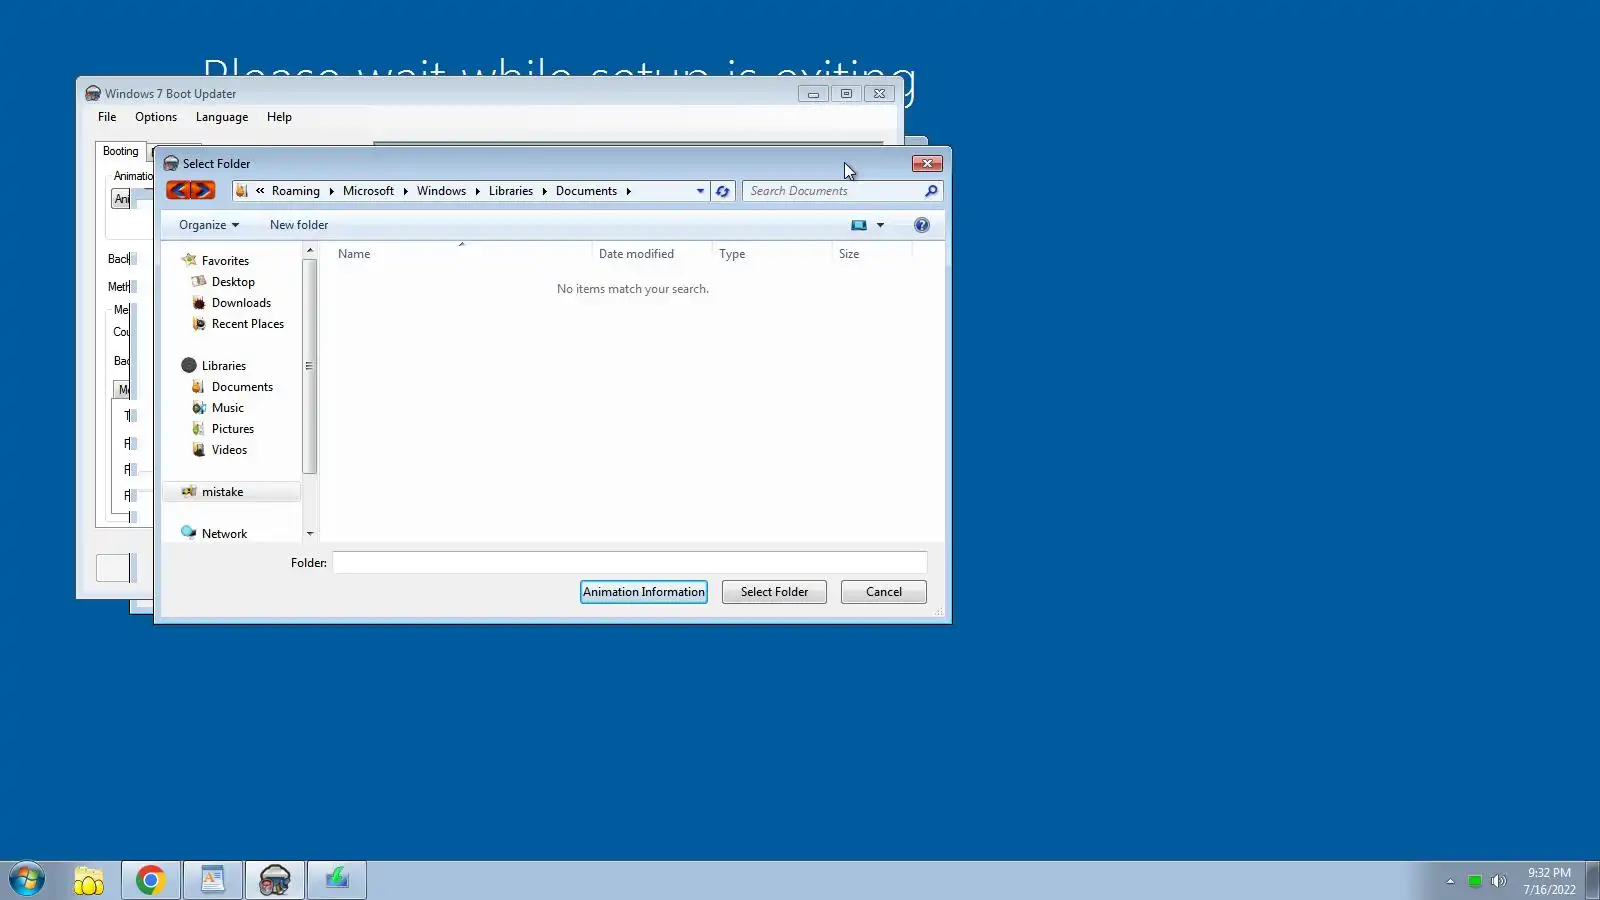Click the volume speaker tray icon
1600x900 pixels.
click(x=1498, y=881)
